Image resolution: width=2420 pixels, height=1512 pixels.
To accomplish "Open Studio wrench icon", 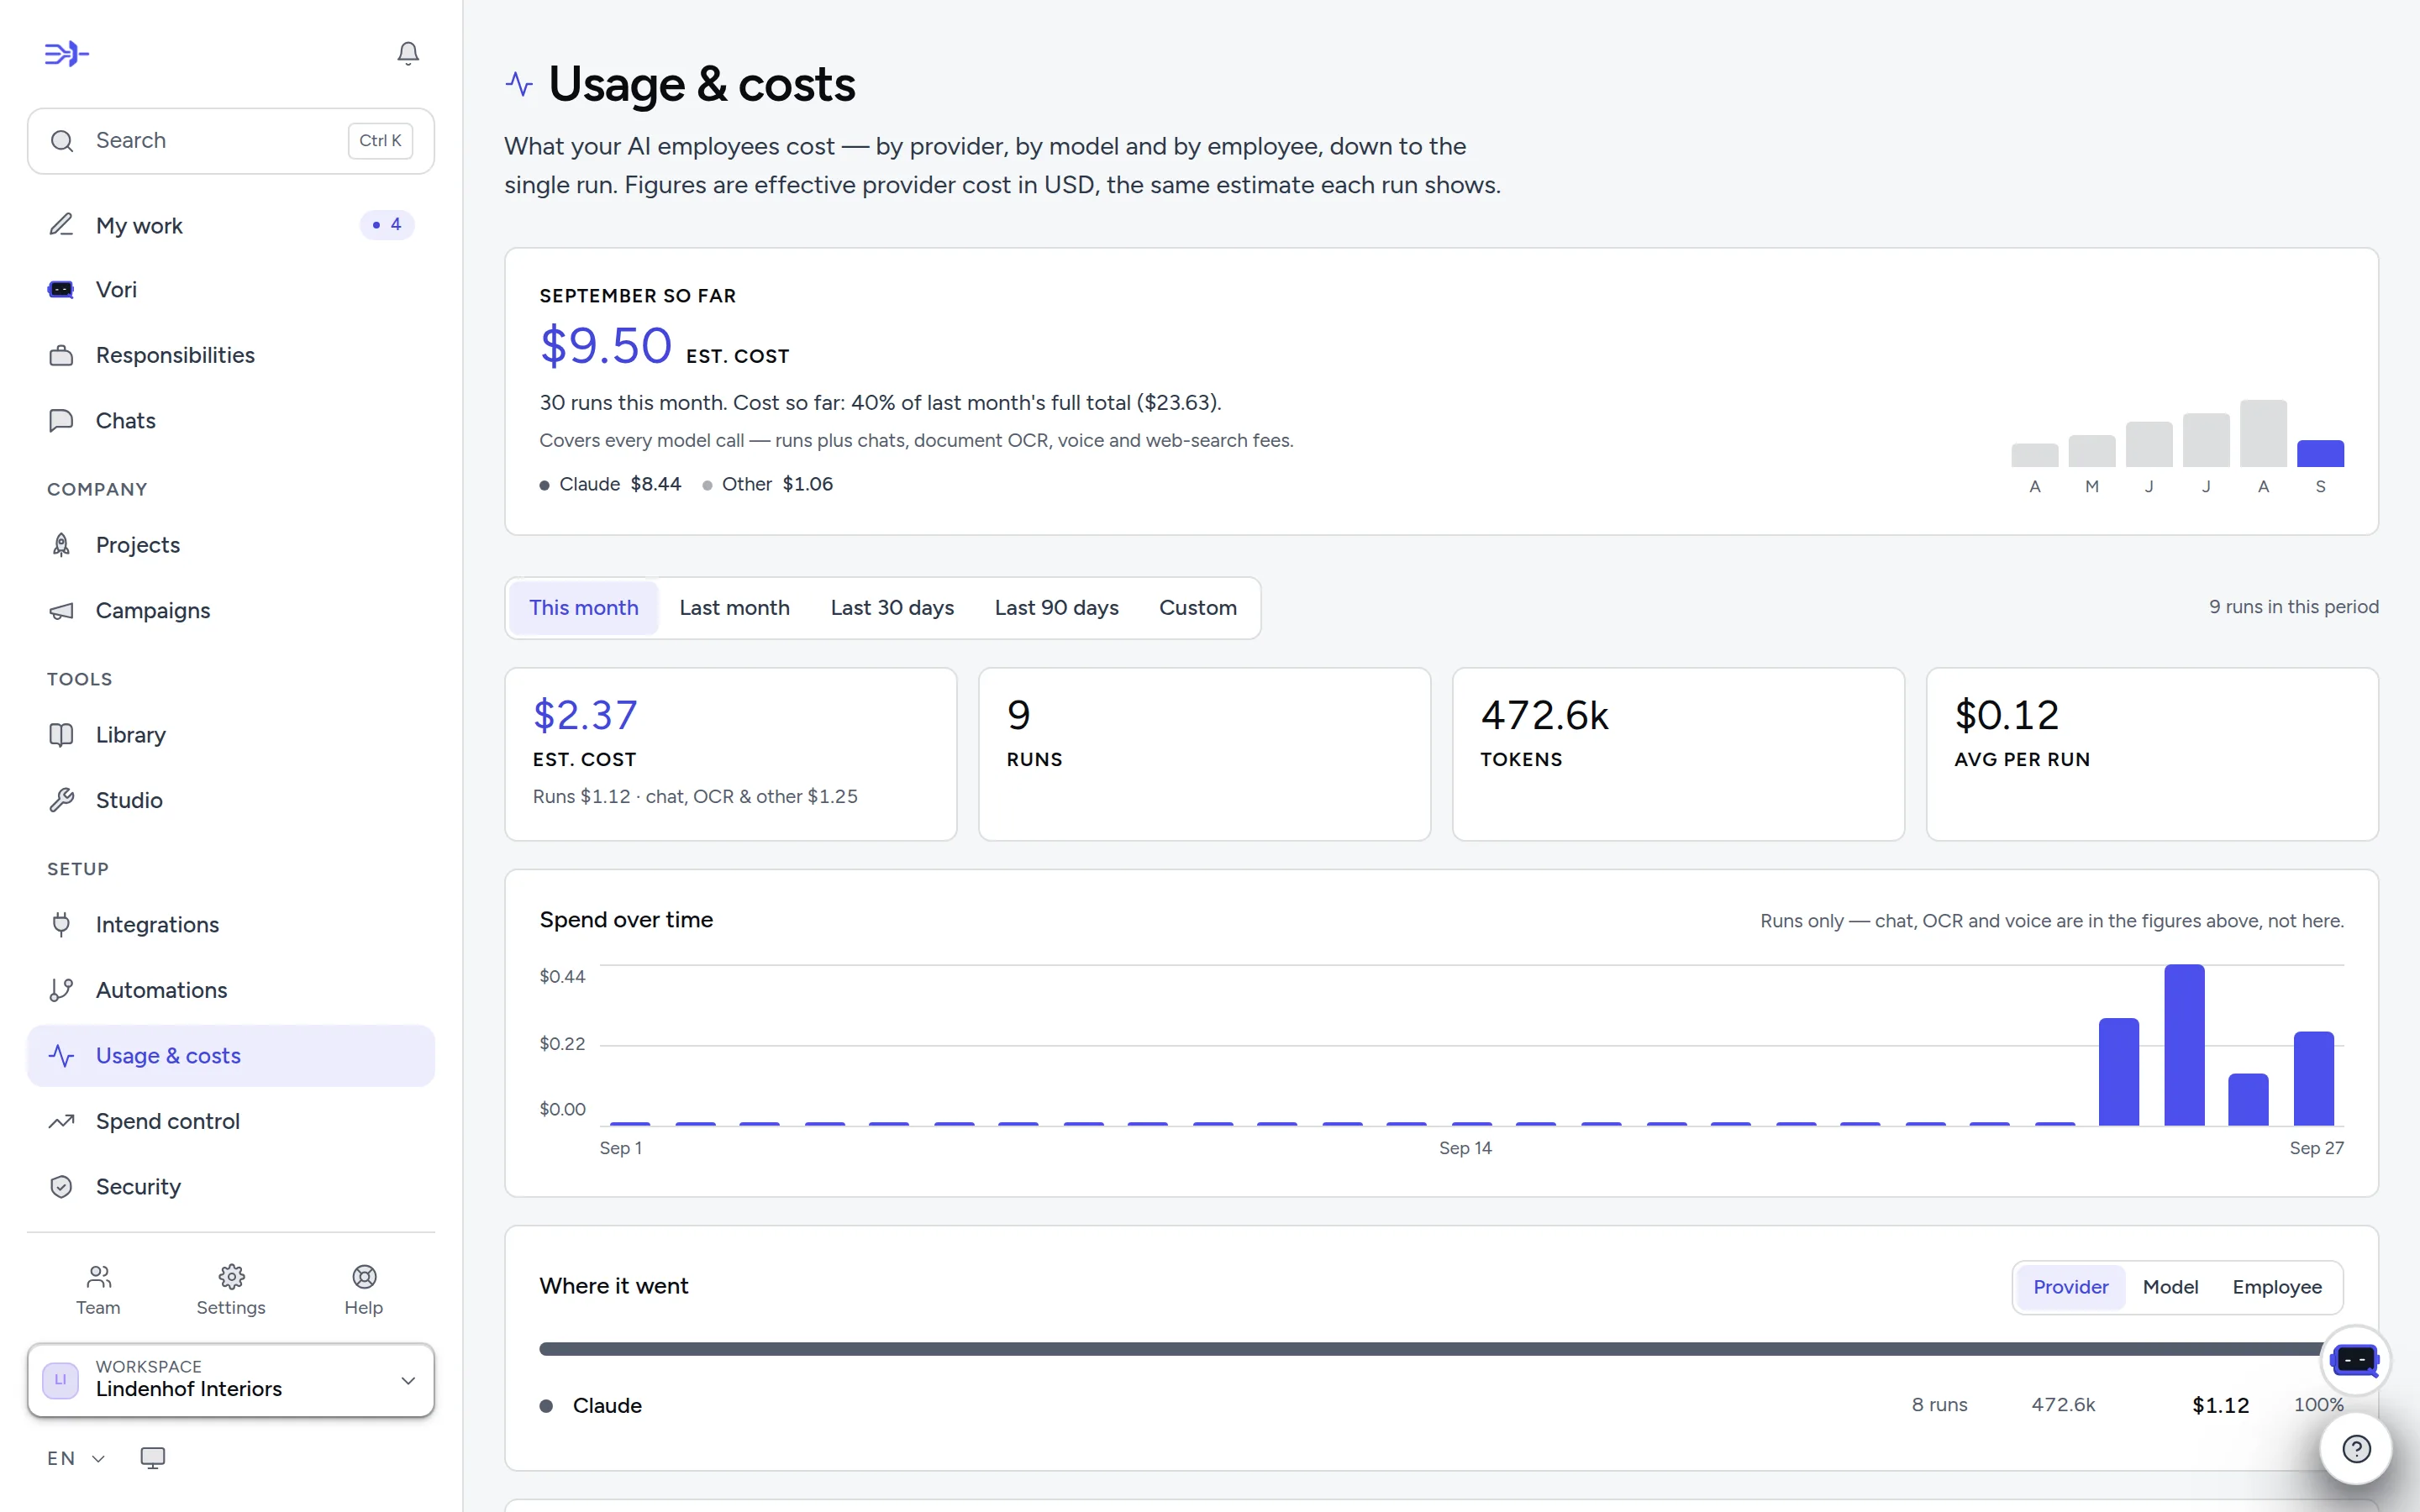I will (x=61, y=800).
